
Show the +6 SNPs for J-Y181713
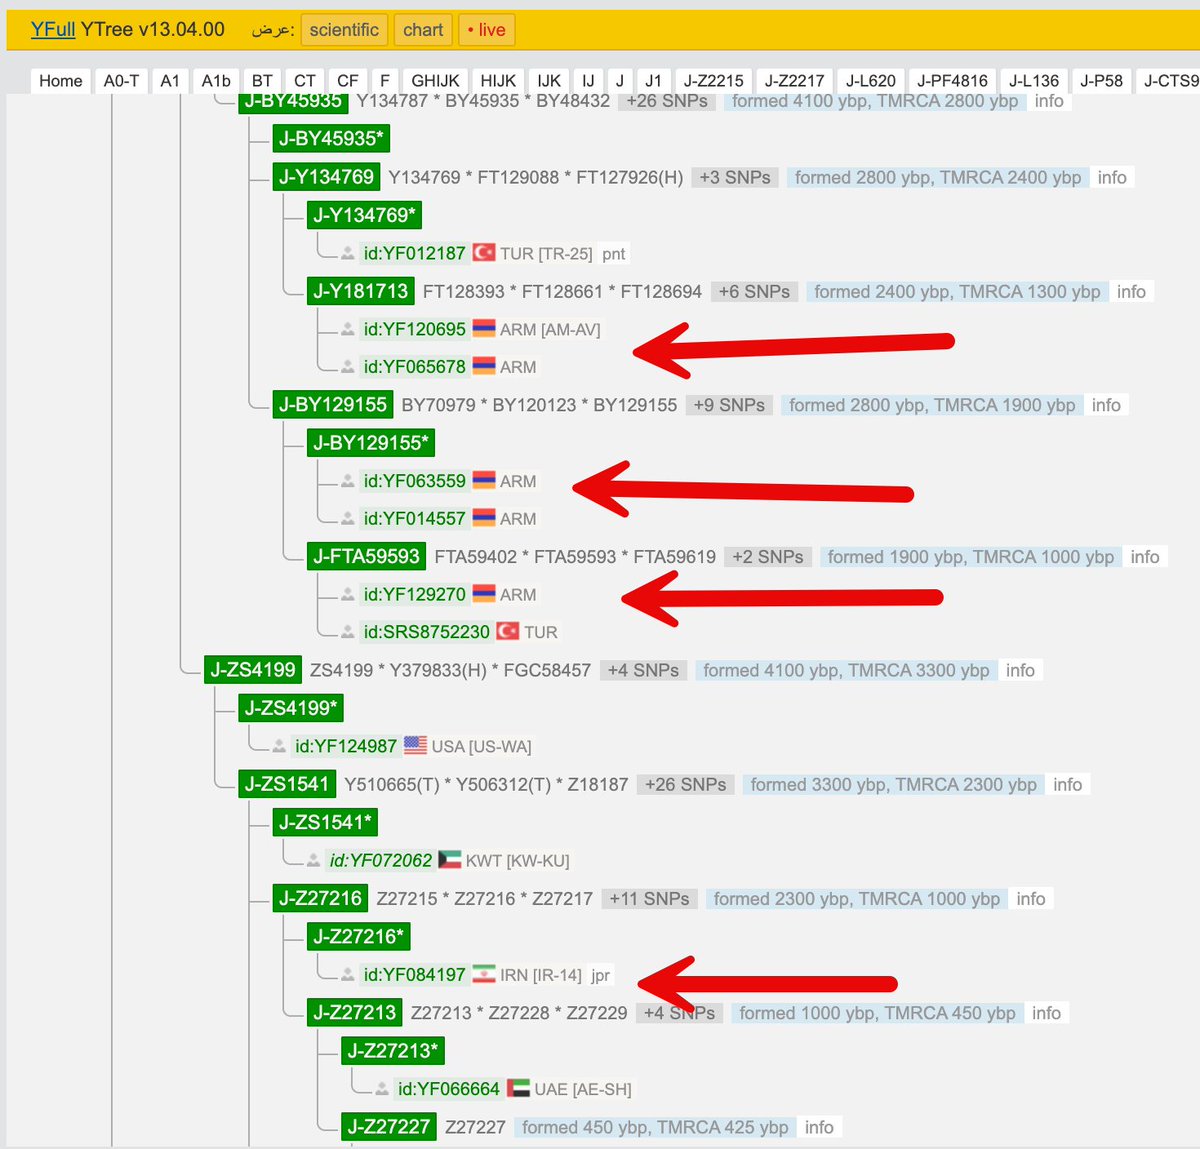tap(755, 291)
